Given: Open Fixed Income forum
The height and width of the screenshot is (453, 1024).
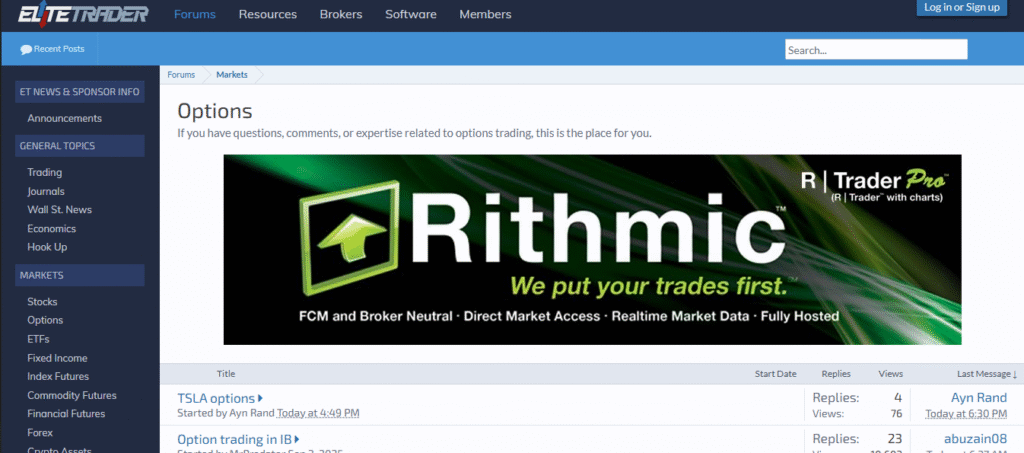Looking at the screenshot, I should coord(57,358).
